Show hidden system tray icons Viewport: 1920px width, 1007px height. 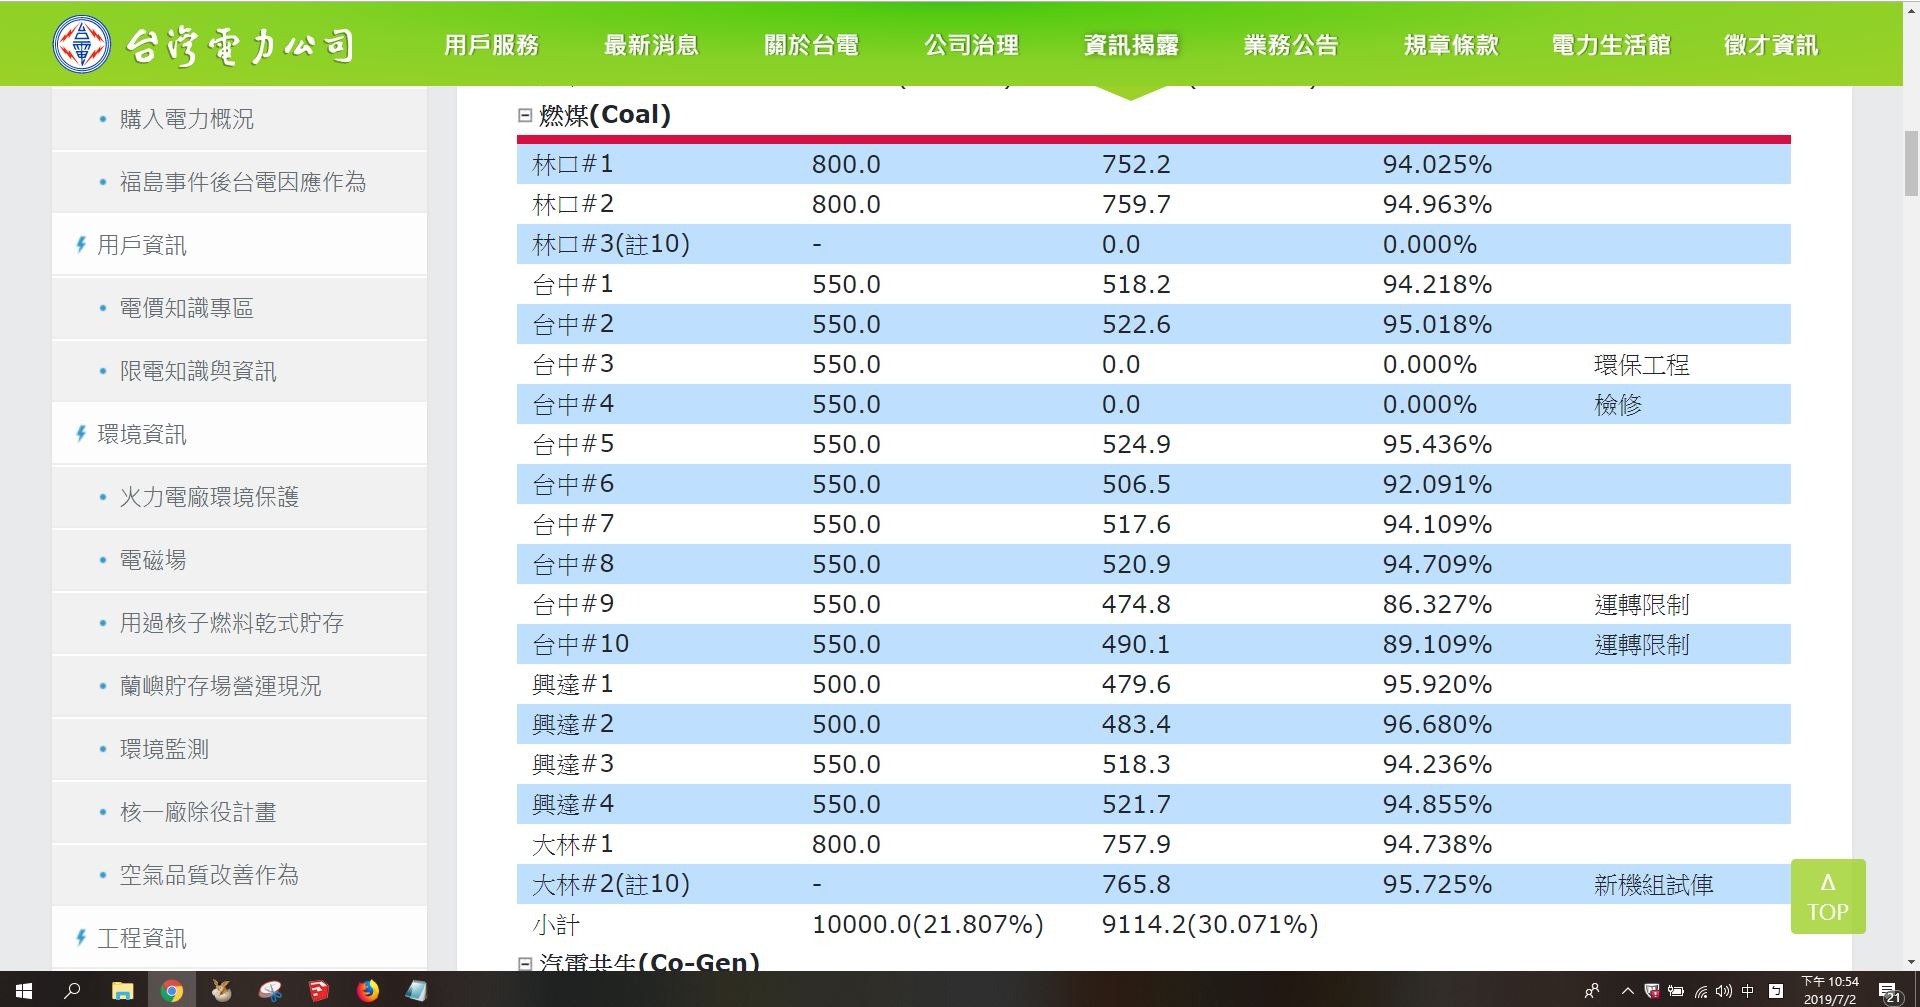(x=1627, y=991)
